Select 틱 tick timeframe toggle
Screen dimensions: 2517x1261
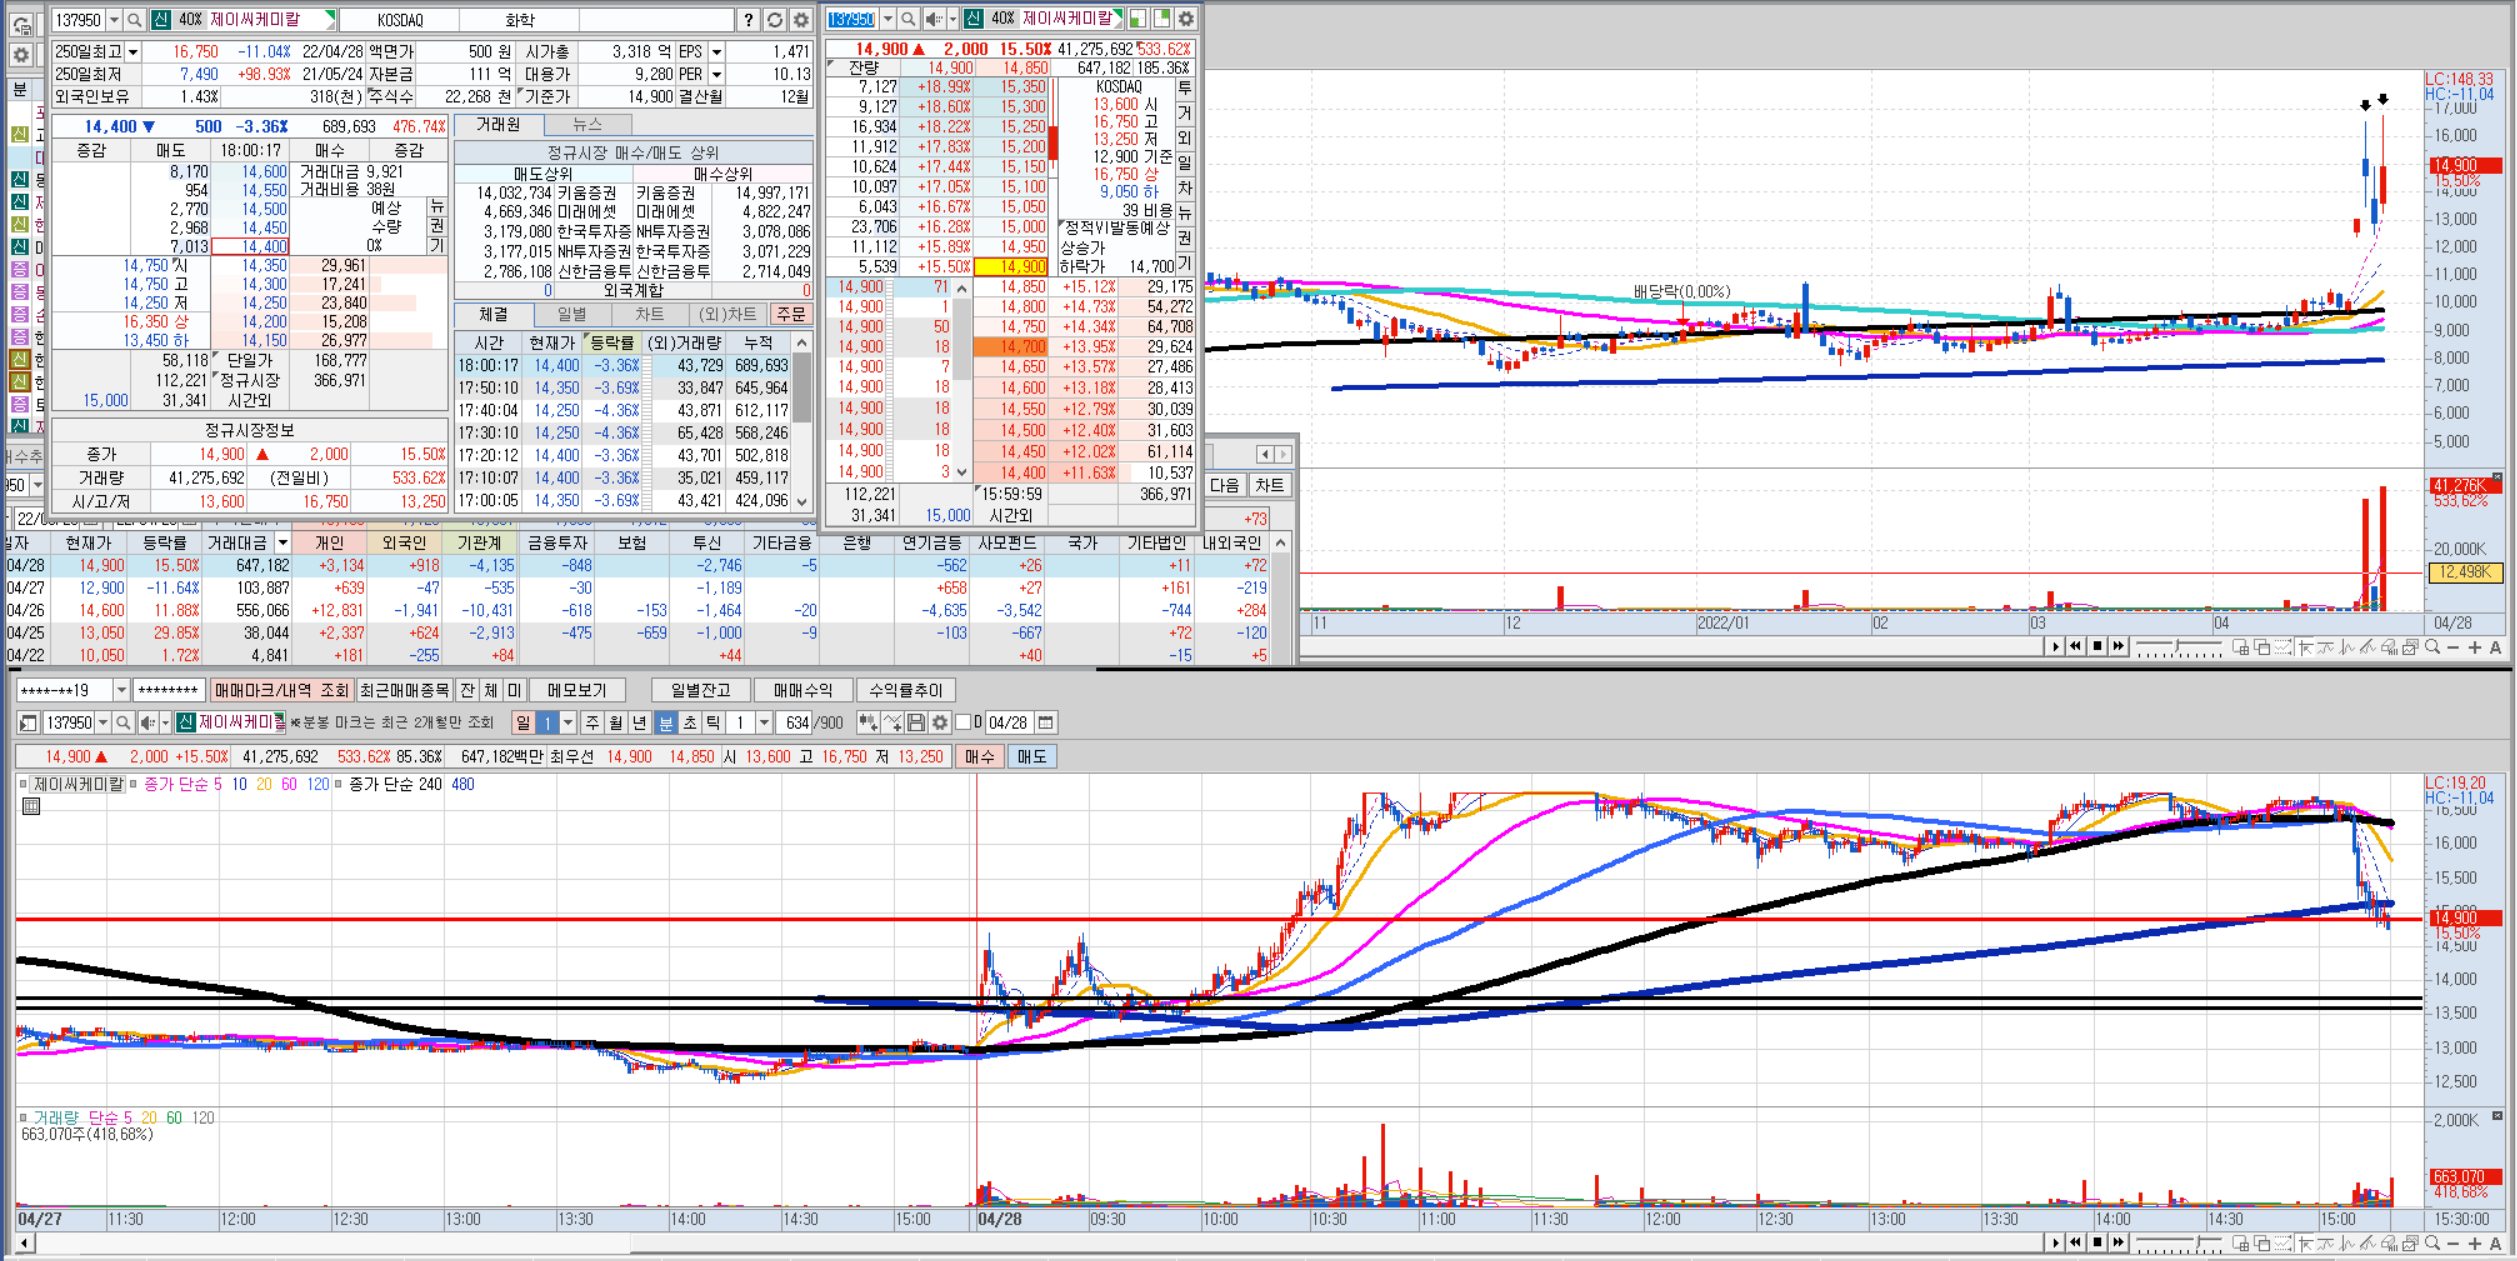(713, 722)
